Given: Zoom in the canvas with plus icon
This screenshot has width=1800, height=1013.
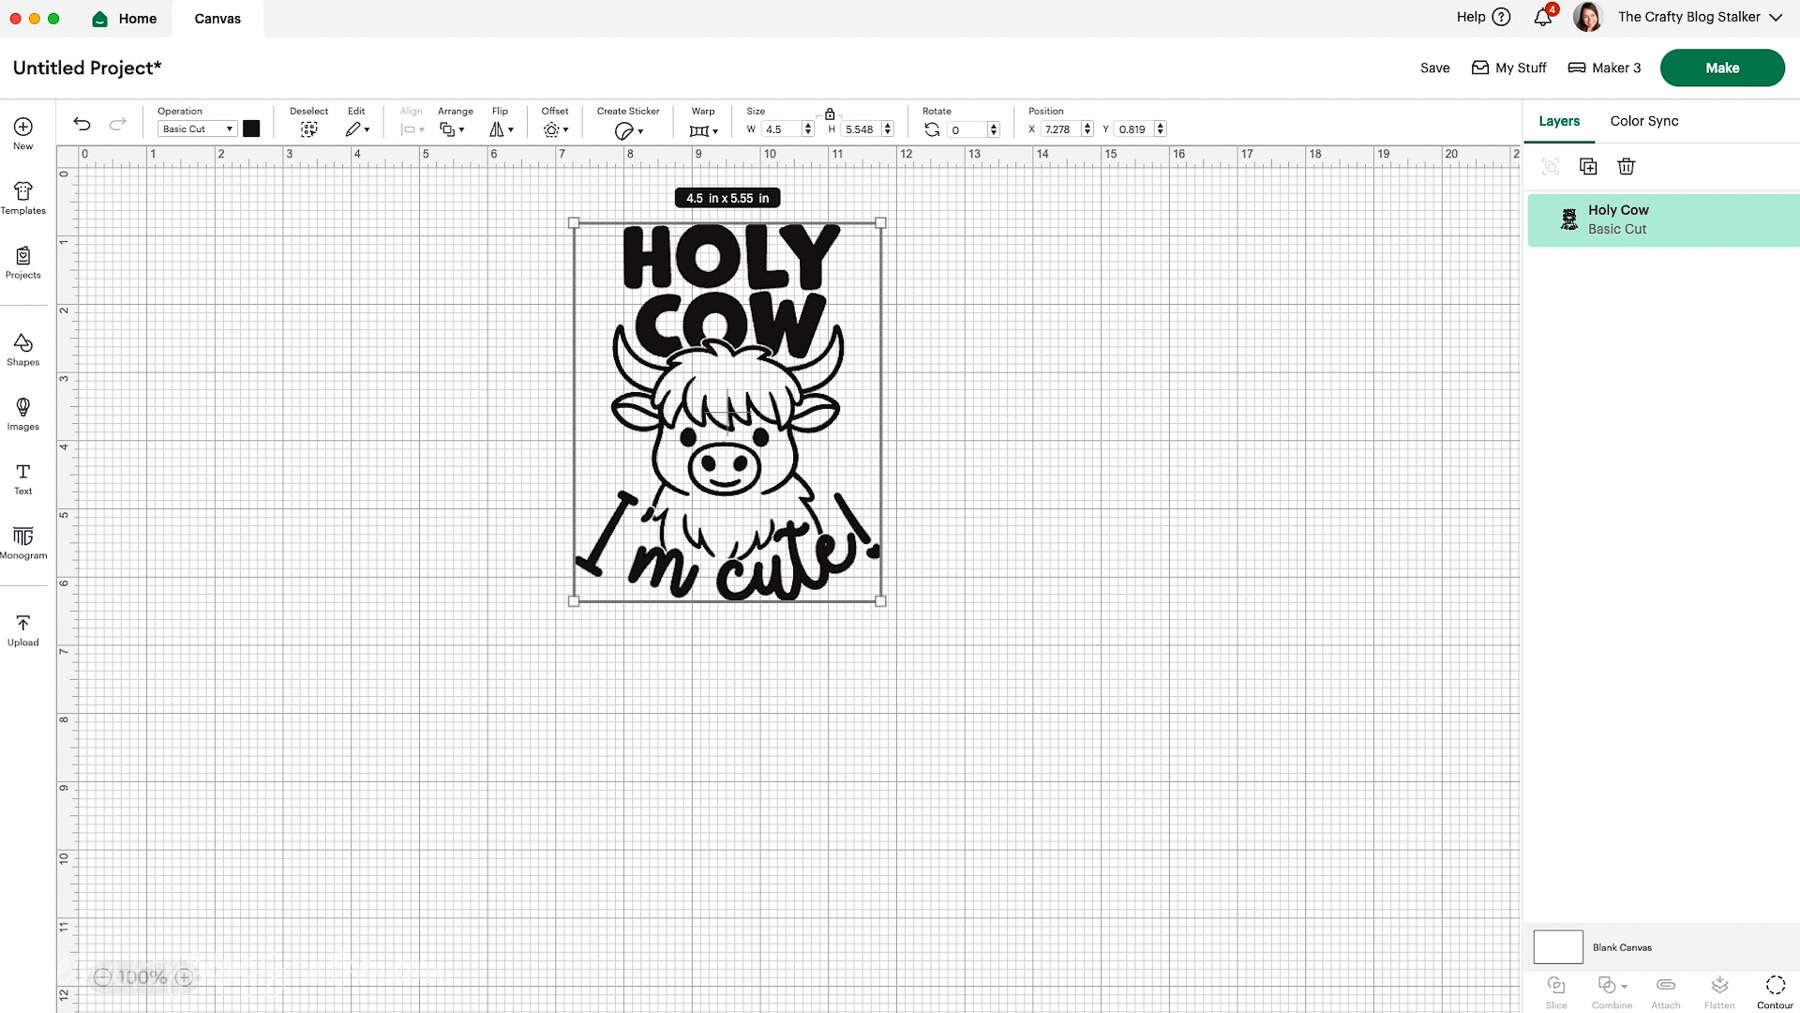Looking at the screenshot, I should coord(184,977).
